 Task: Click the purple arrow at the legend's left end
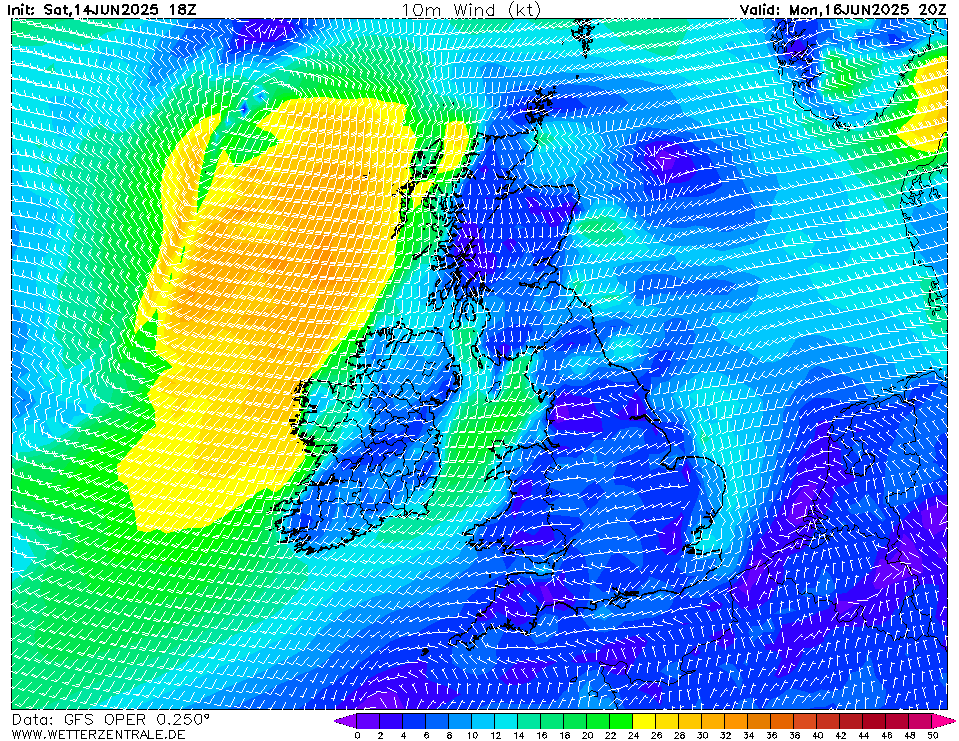coord(346,721)
